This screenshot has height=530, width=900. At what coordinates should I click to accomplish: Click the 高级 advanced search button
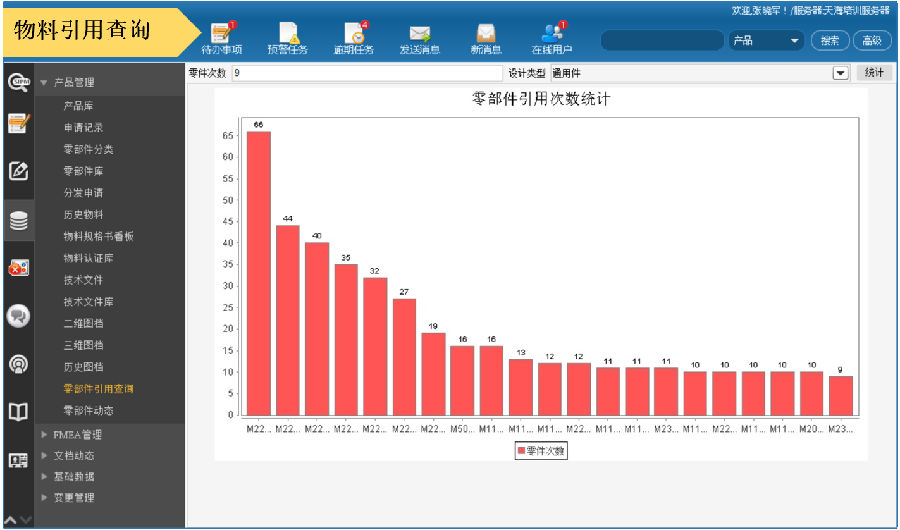pos(871,41)
